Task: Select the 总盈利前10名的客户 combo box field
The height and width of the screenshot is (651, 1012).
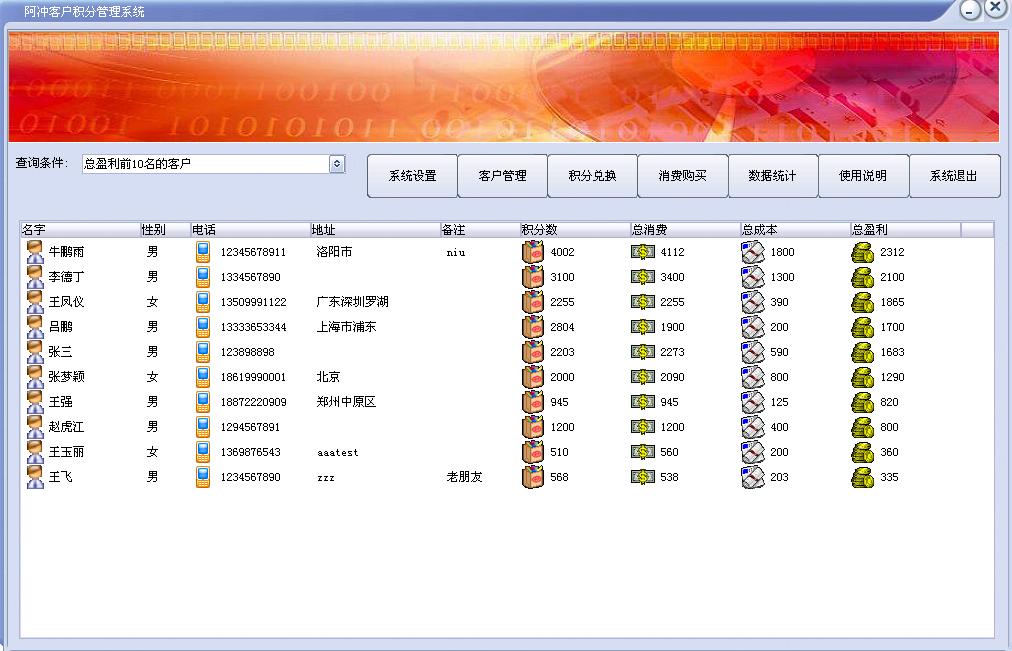Action: 205,163
